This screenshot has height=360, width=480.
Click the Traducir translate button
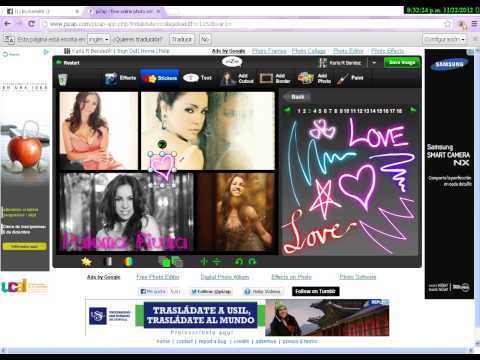point(182,39)
